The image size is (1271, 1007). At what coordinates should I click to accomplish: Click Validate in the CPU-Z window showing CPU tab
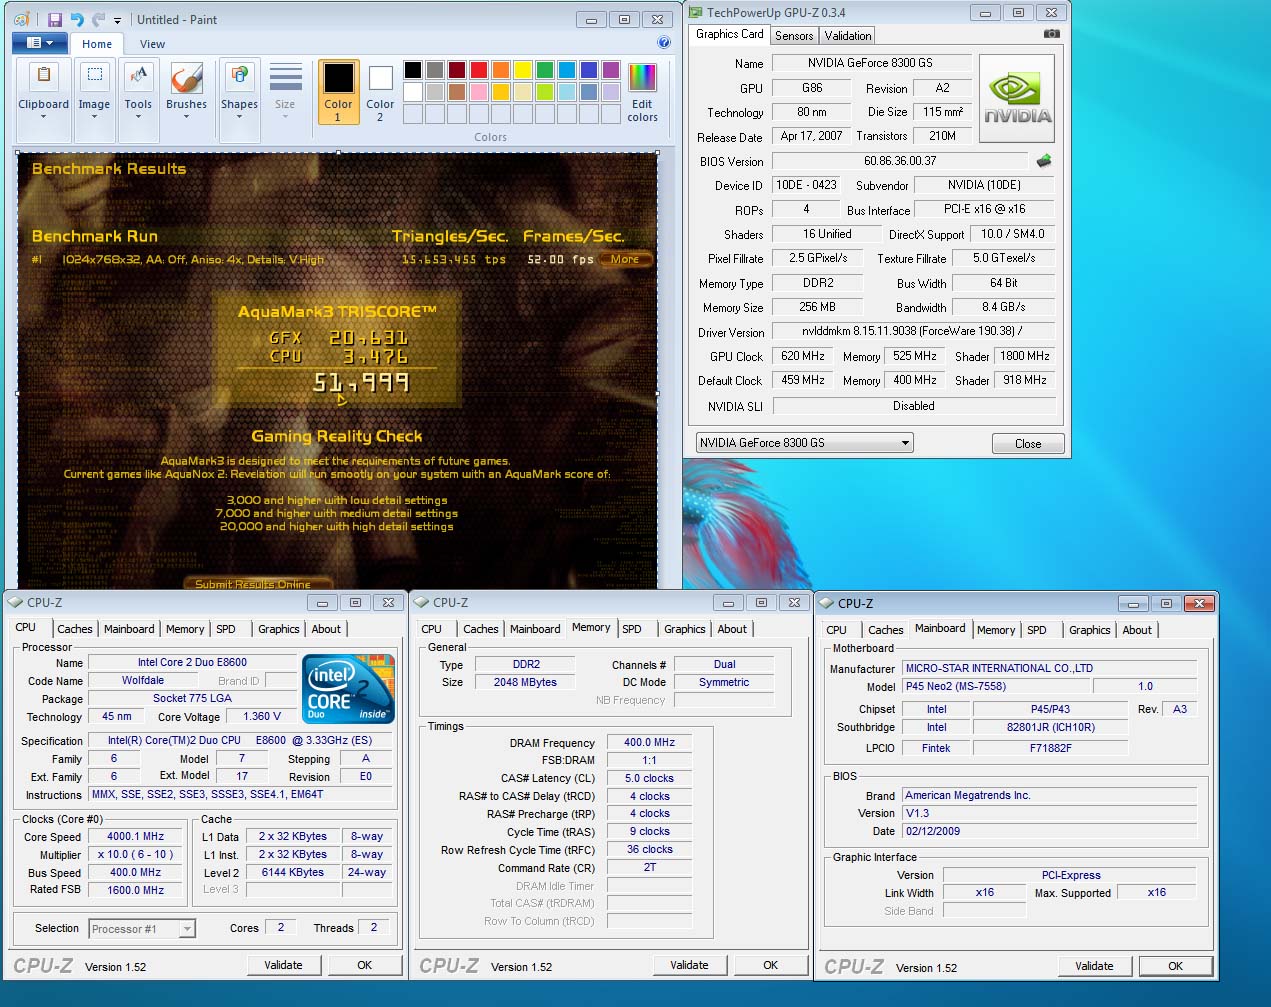[x=283, y=965]
